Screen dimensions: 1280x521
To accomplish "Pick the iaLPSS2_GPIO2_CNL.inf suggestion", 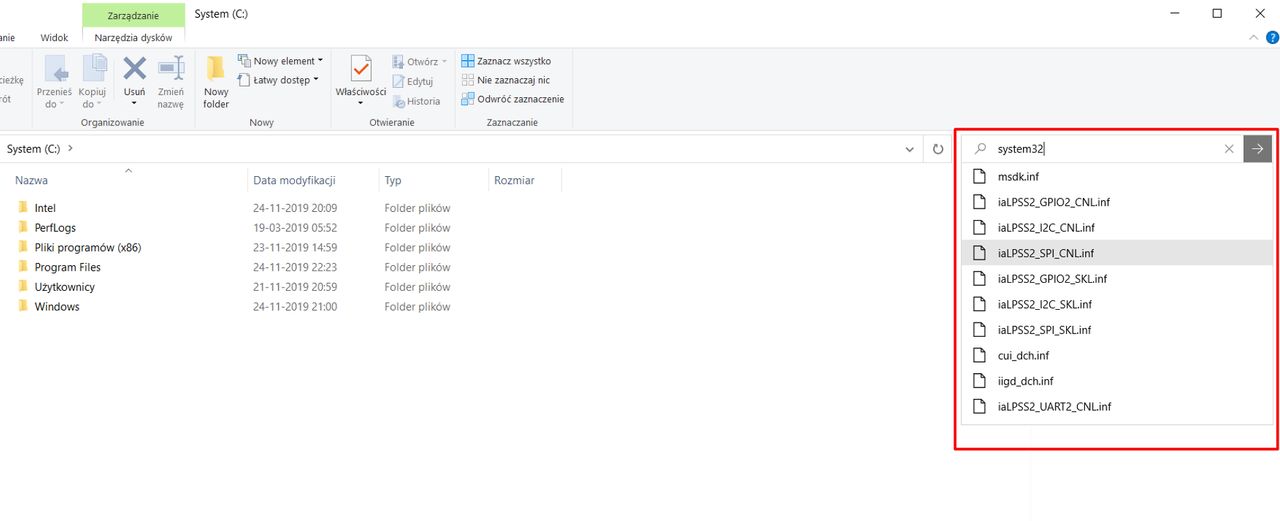I will point(1116,202).
